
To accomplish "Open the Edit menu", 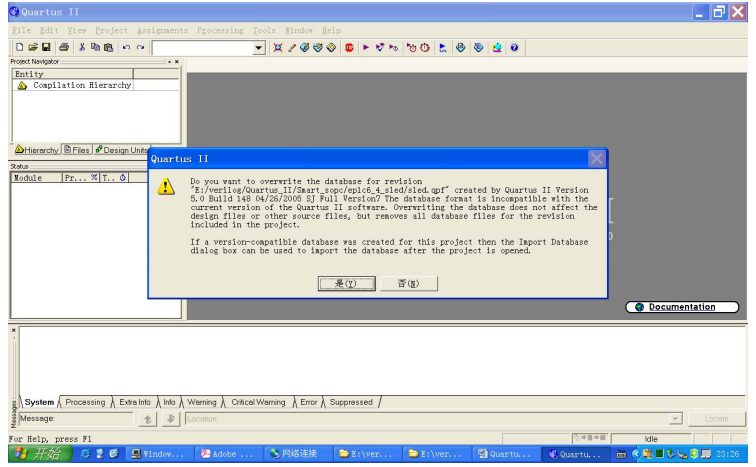I will pos(49,30).
